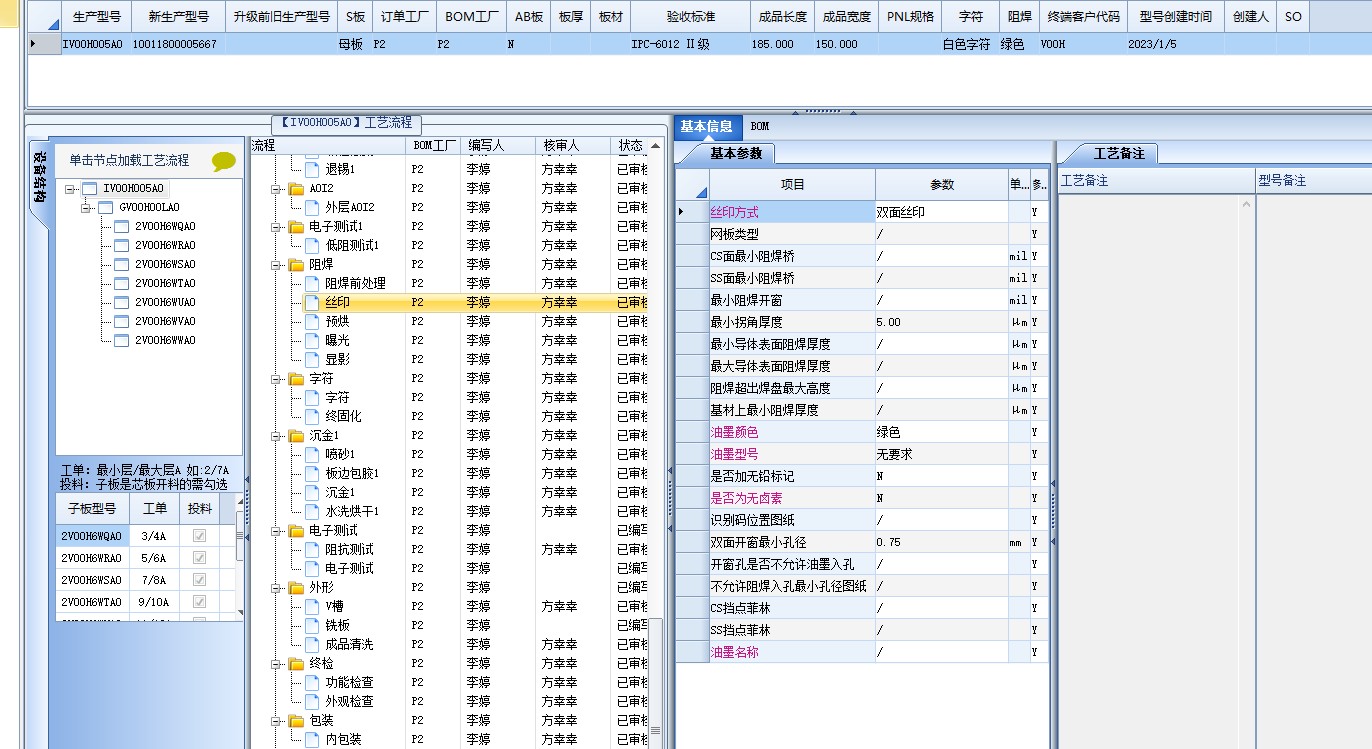Toggle 投料 checkbox for 2V00H6WSA0

point(200,580)
